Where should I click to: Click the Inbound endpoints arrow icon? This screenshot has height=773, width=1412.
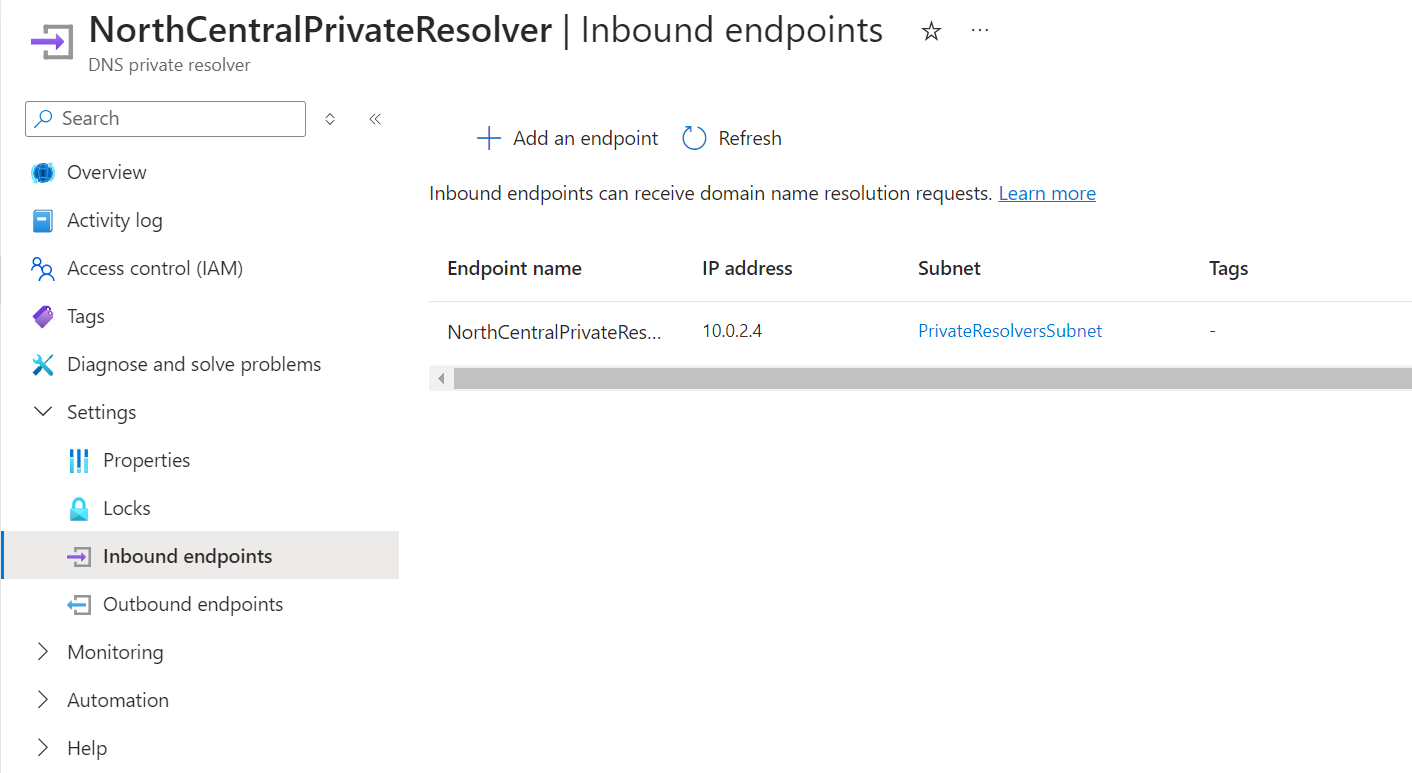tap(79, 556)
